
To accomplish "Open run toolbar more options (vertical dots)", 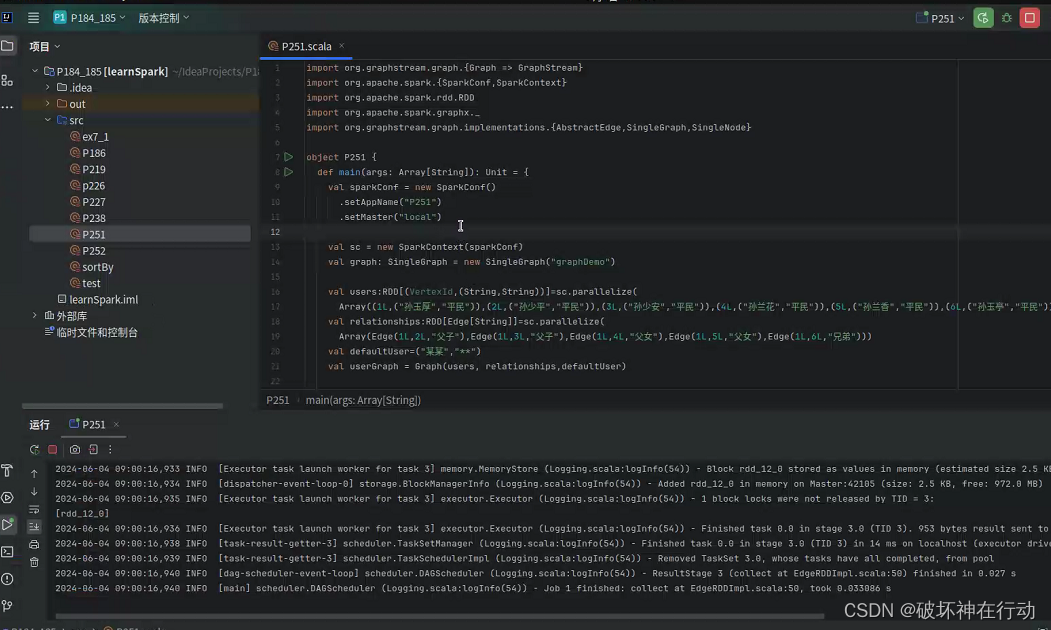I will pyautogui.click(x=110, y=450).
